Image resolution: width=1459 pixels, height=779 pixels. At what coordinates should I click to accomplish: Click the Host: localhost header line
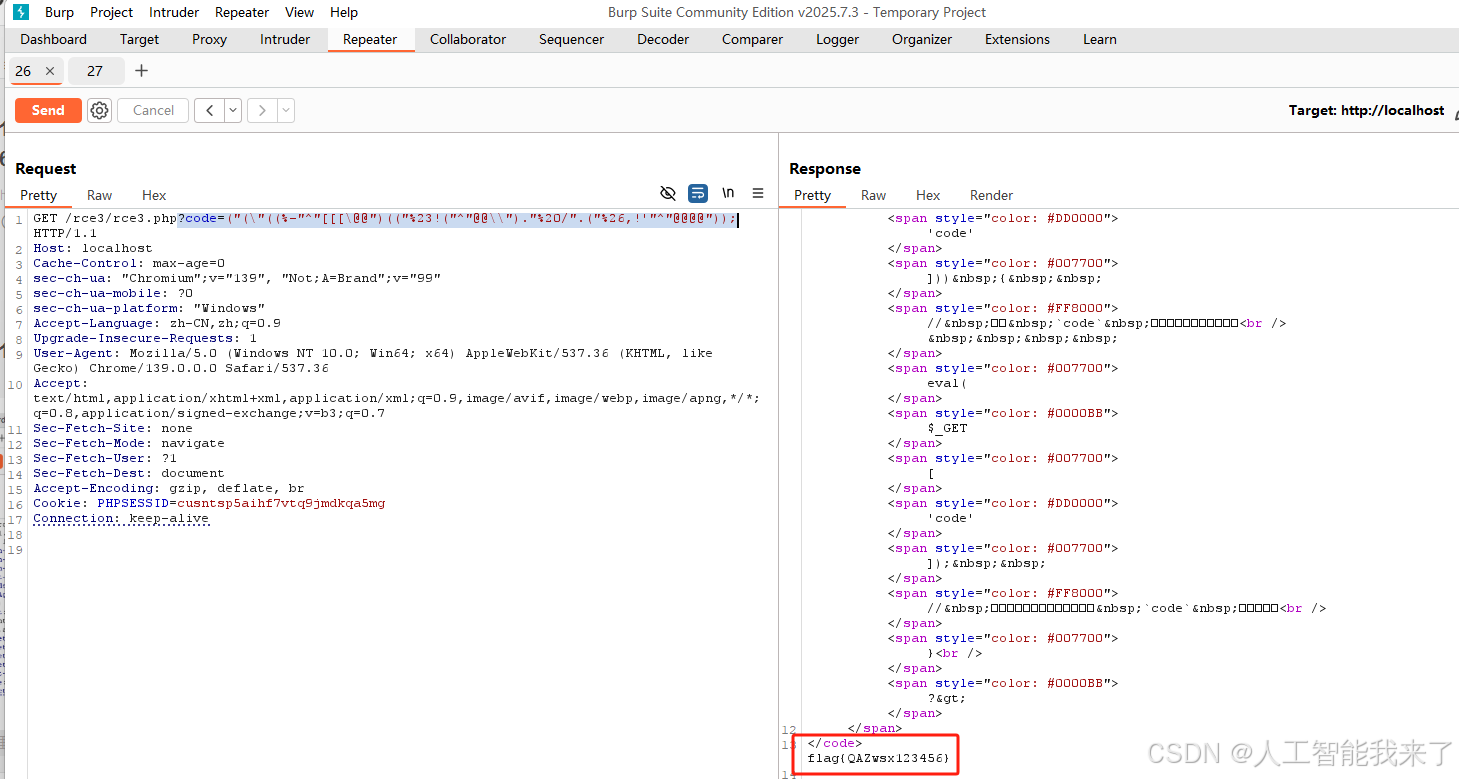[93, 248]
